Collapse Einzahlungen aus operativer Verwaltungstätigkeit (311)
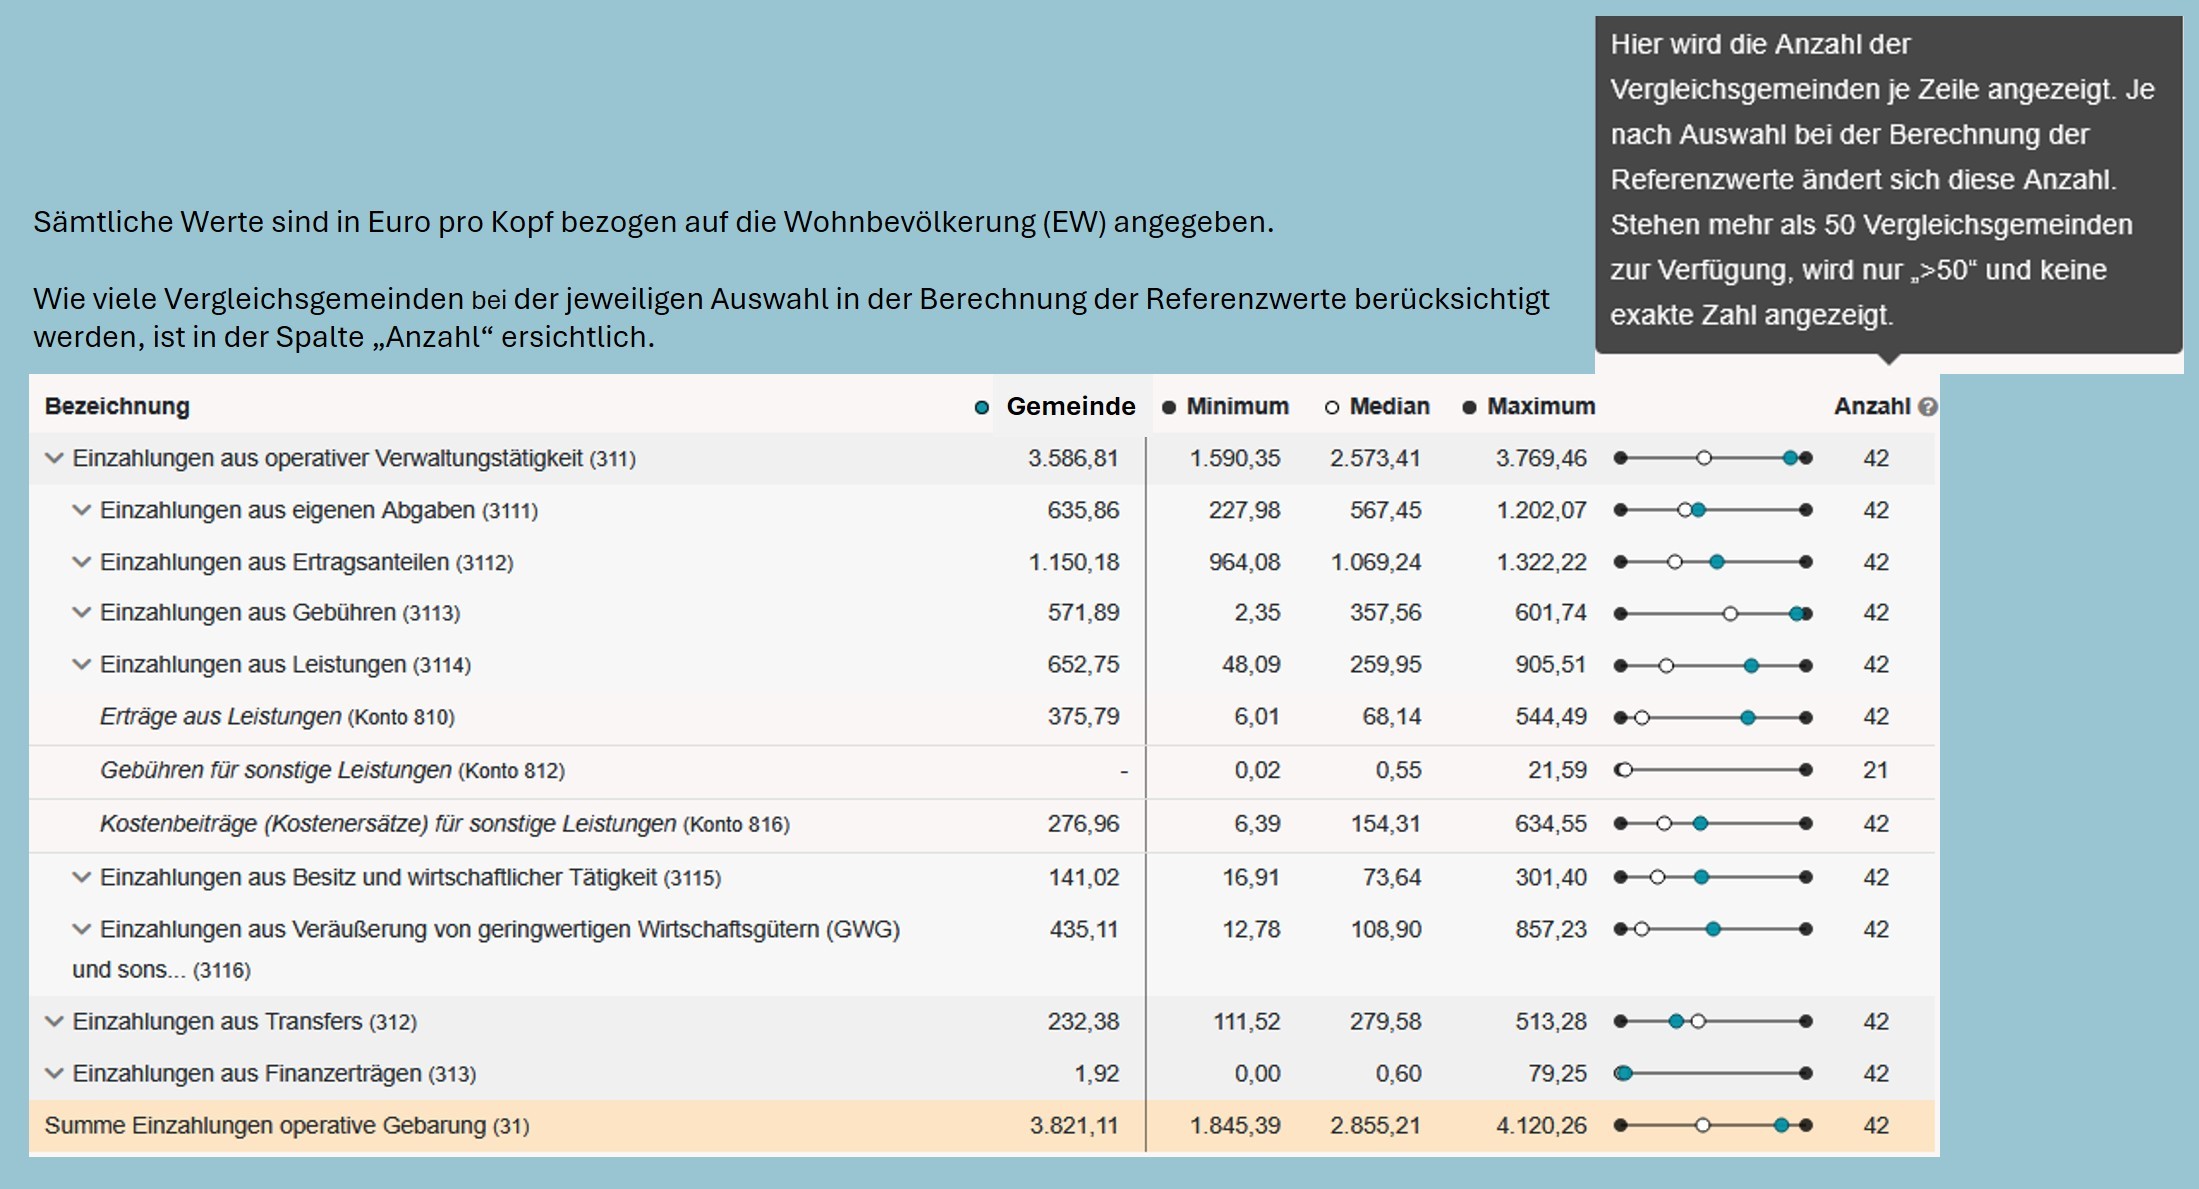The height and width of the screenshot is (1189, 2199). 54,459
